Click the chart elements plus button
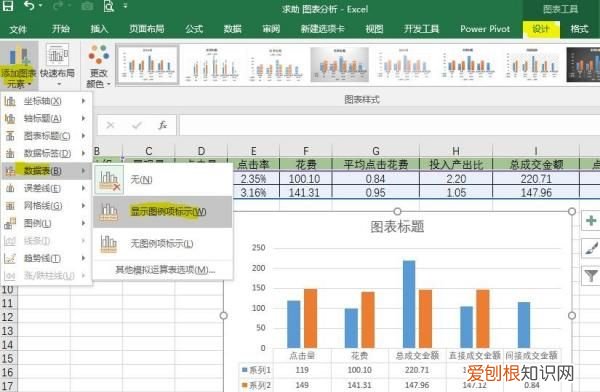This screenshot has height=392, width=600. click(591, 220)
